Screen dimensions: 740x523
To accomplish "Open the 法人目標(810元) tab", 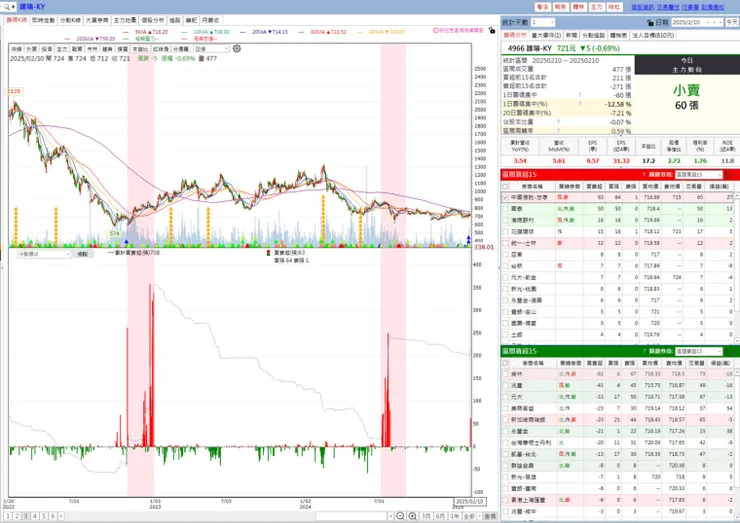I will coord(653,35).
